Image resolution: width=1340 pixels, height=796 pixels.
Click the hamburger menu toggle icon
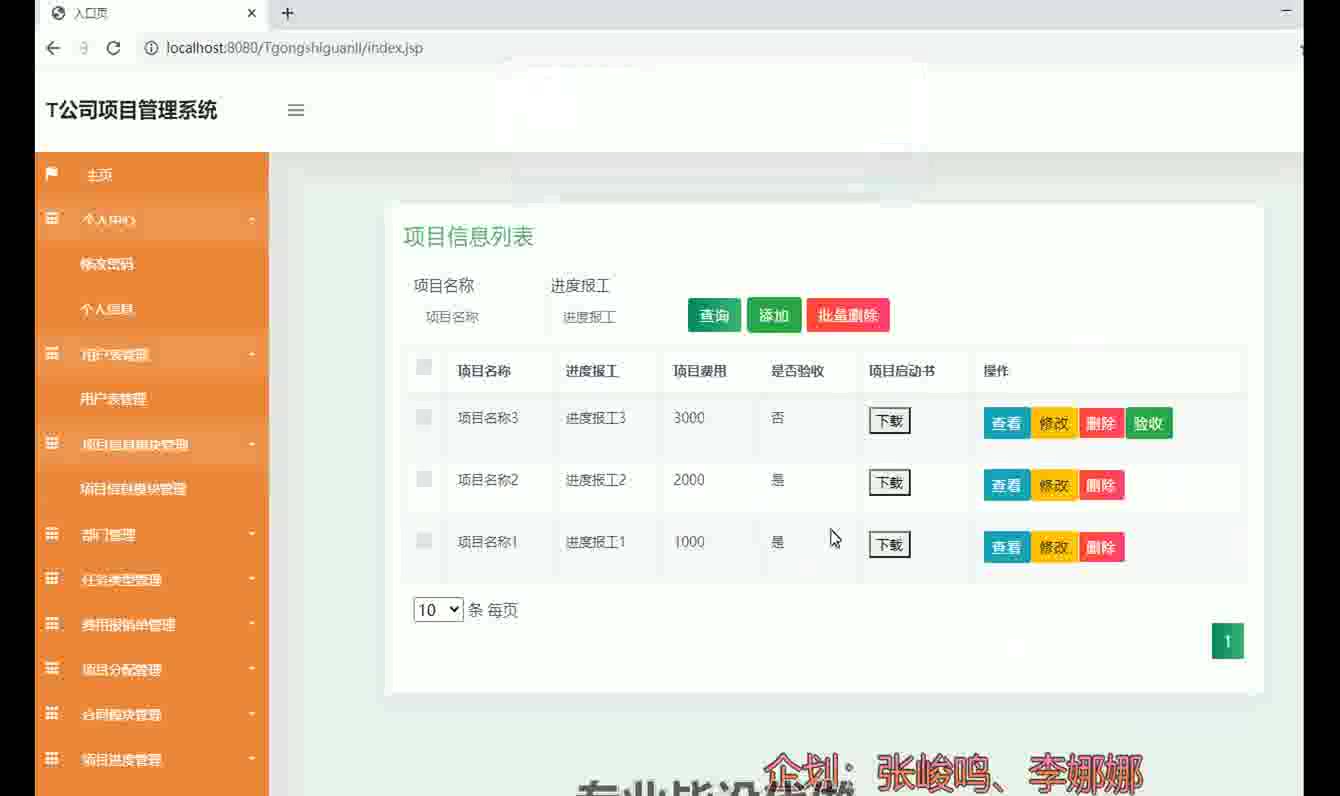pos(296,110)
